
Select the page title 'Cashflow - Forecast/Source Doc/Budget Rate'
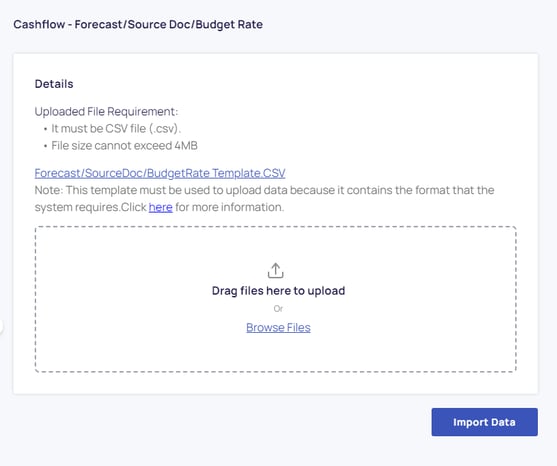(x=138, y=25)
